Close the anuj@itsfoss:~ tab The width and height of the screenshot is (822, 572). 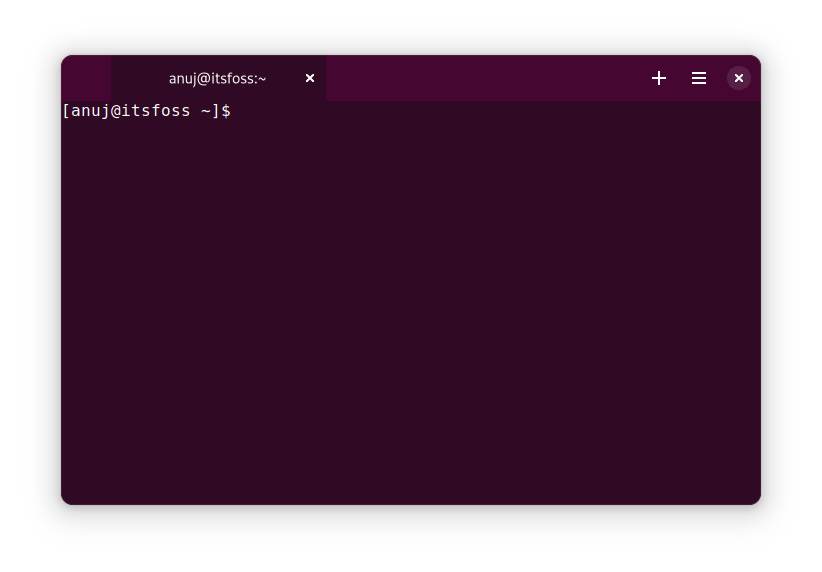310,78
